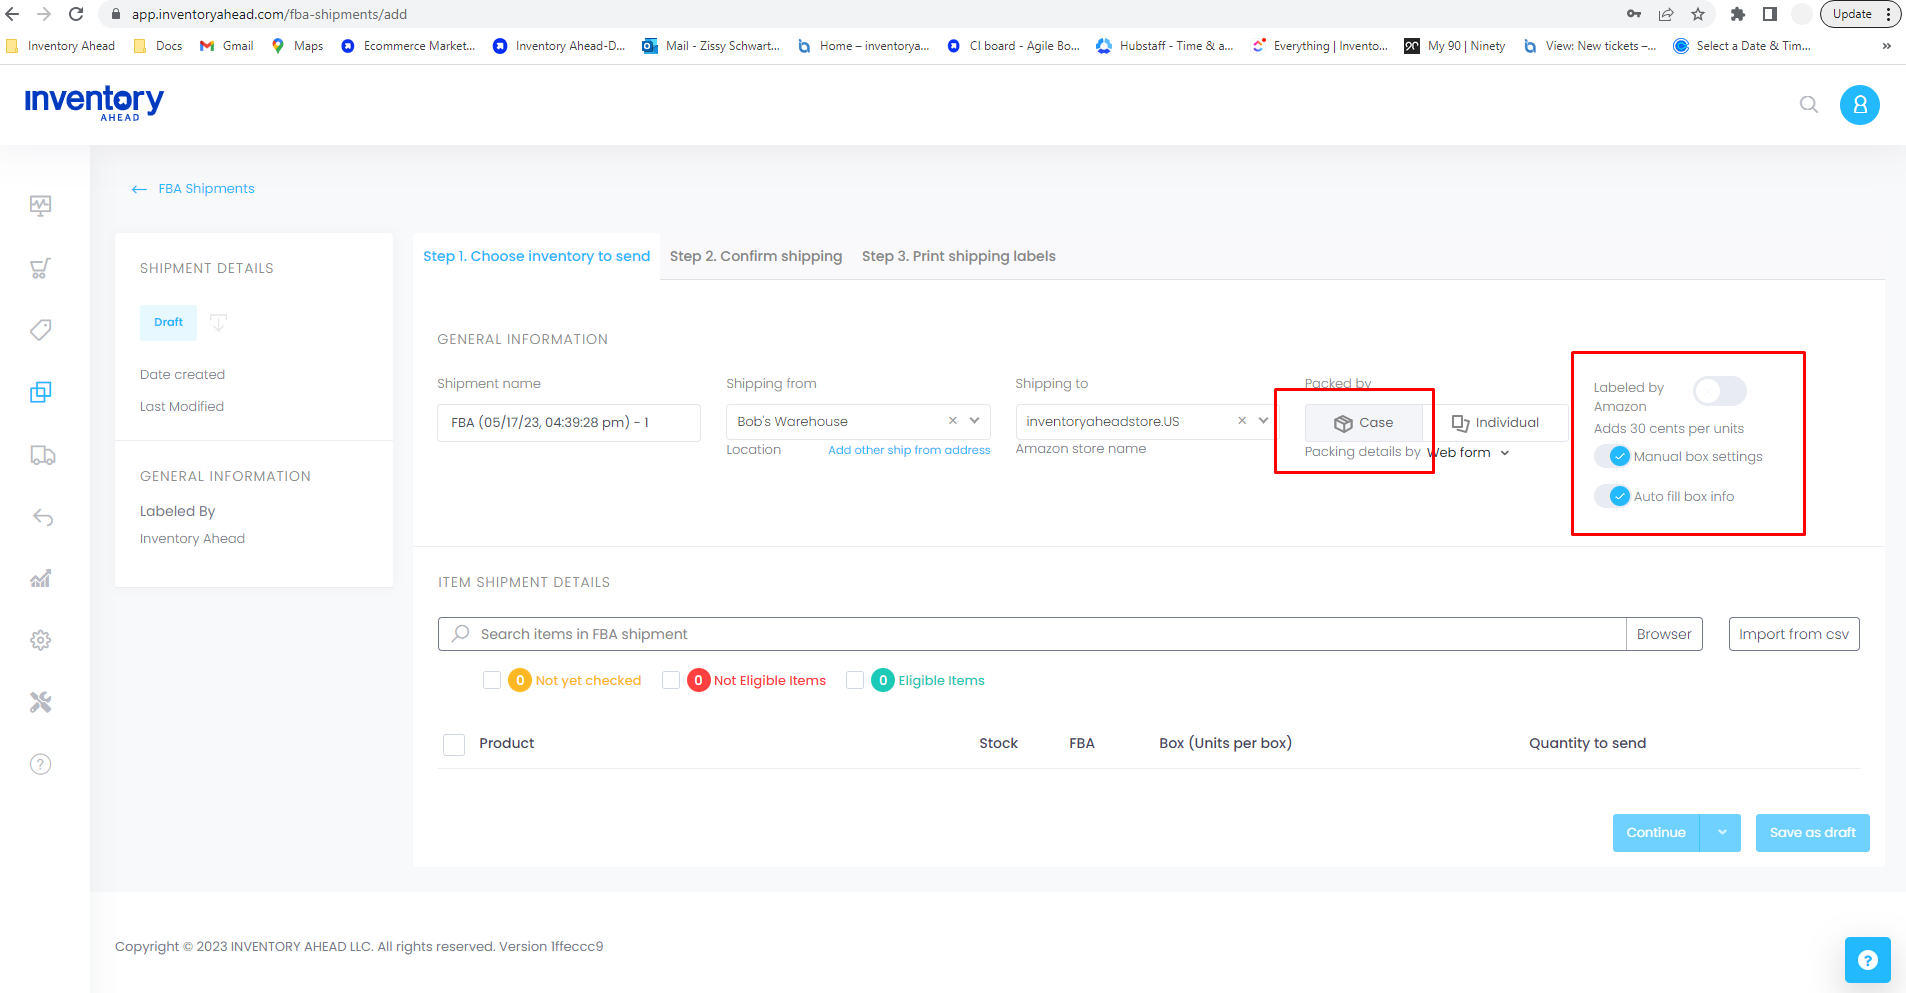Switch to Step 2. Confirm shipping tab

pos(755,256)
